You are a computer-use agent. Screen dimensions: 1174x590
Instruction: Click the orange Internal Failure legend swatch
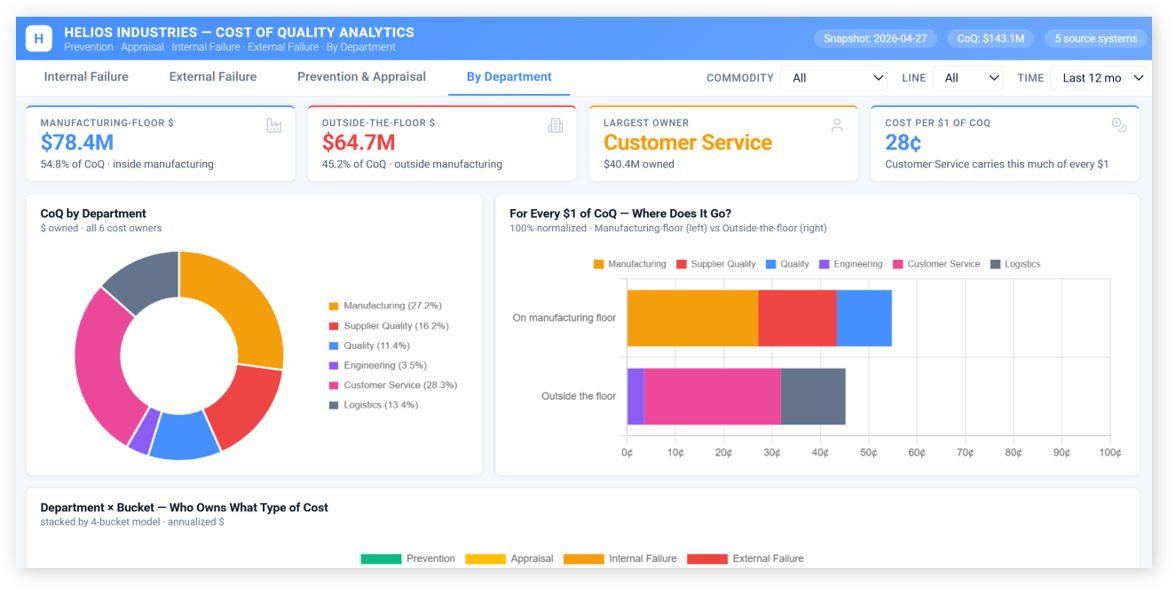point(583,559)
